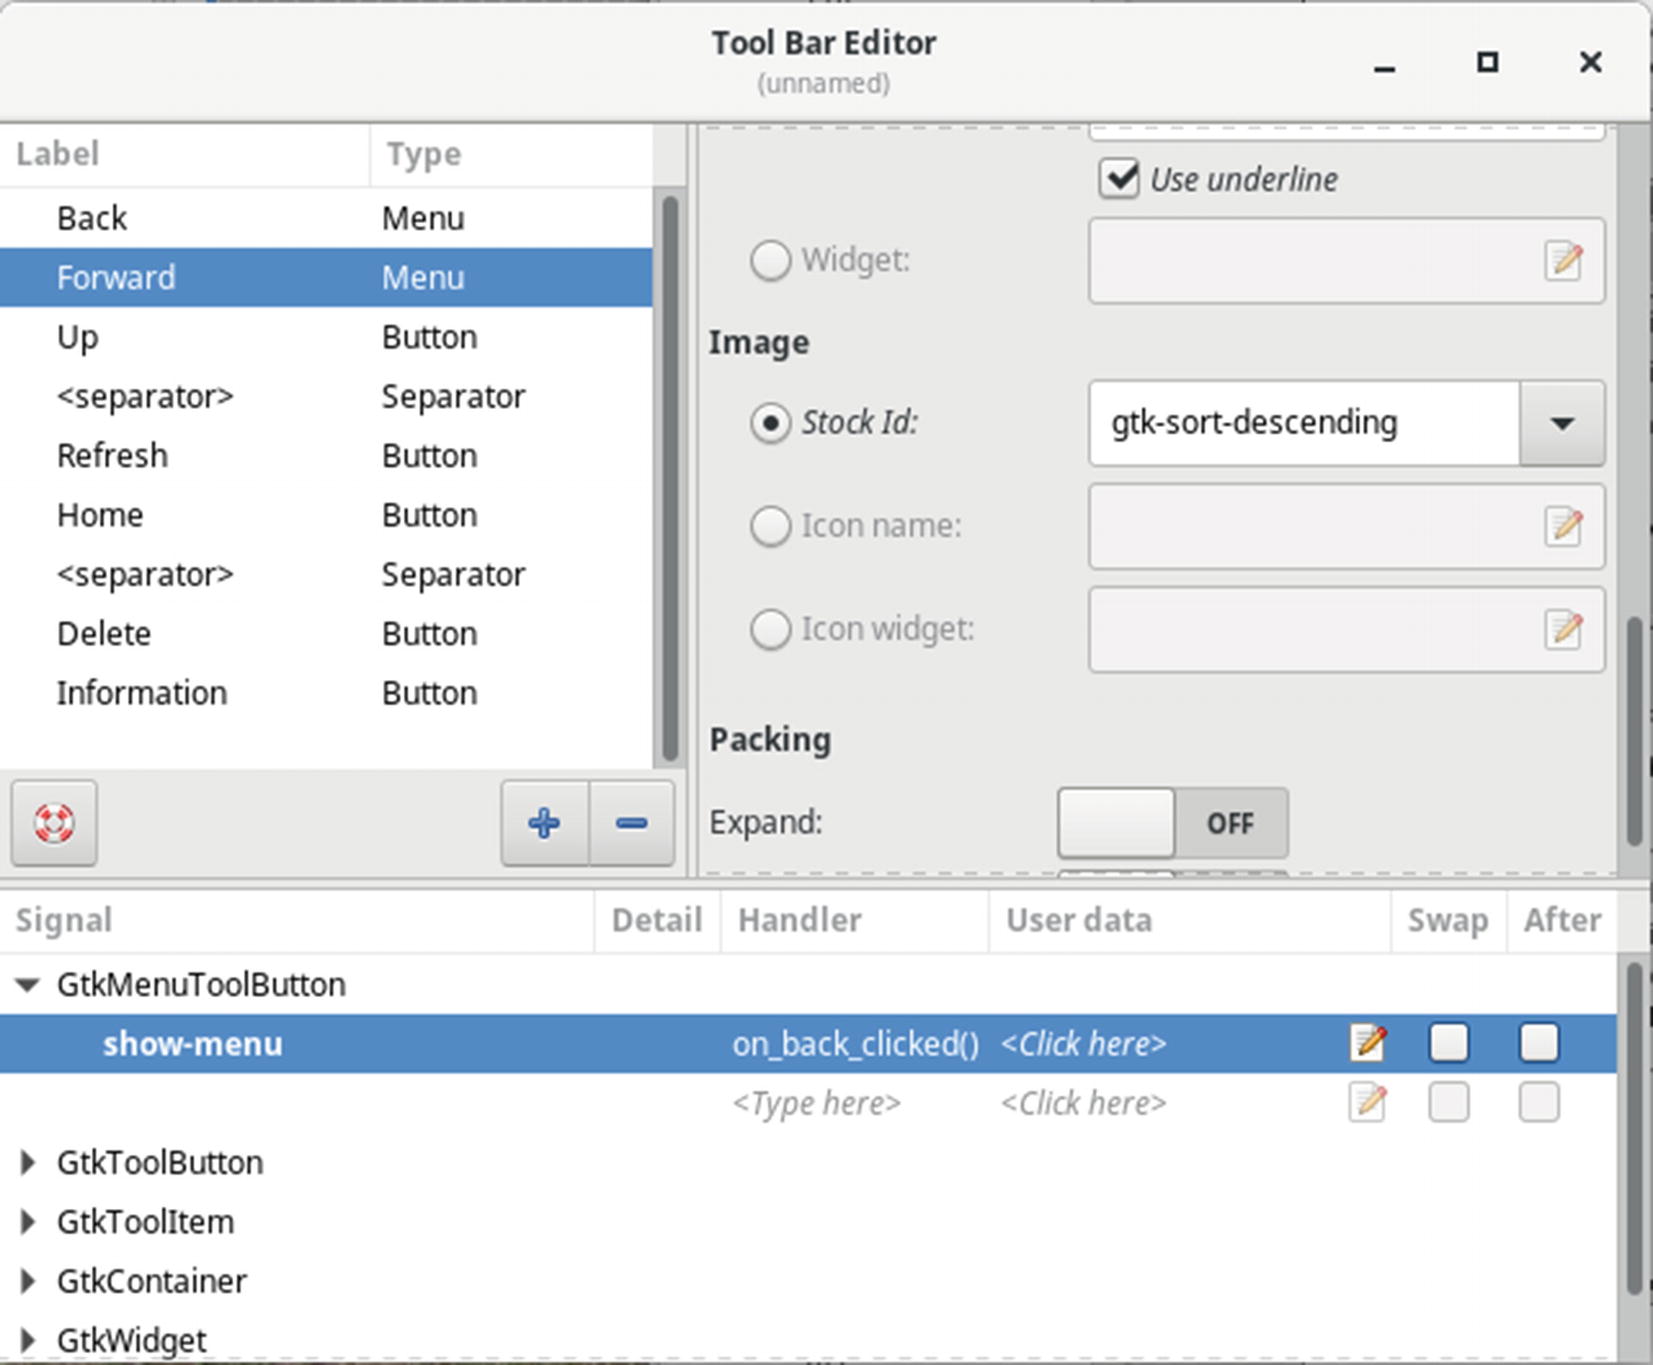Open the Stock Id dropdown list
The height and width of the screenshot is (1365, 1653).
pos(1561,423)
